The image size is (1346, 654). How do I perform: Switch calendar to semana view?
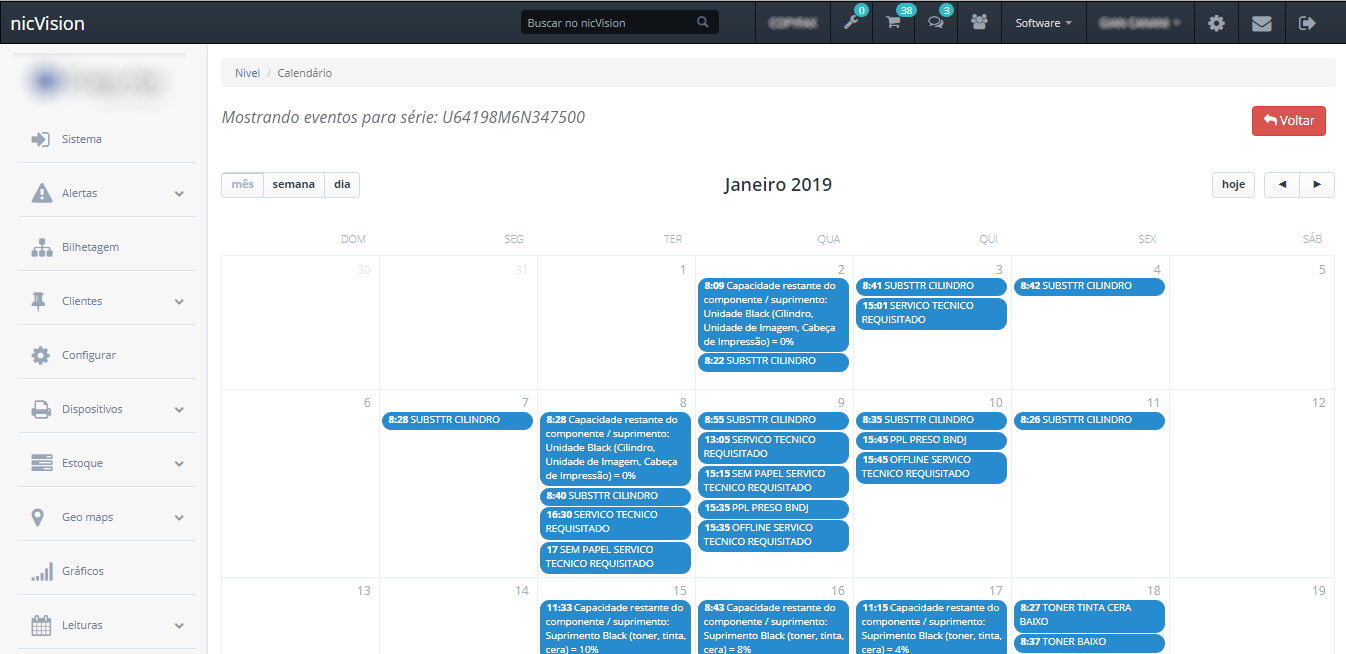293,185
